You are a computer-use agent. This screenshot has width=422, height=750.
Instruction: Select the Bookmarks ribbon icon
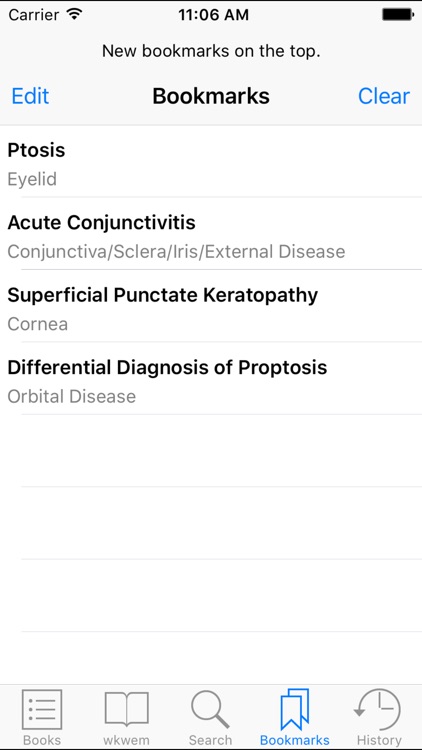[x=295, y=709]
